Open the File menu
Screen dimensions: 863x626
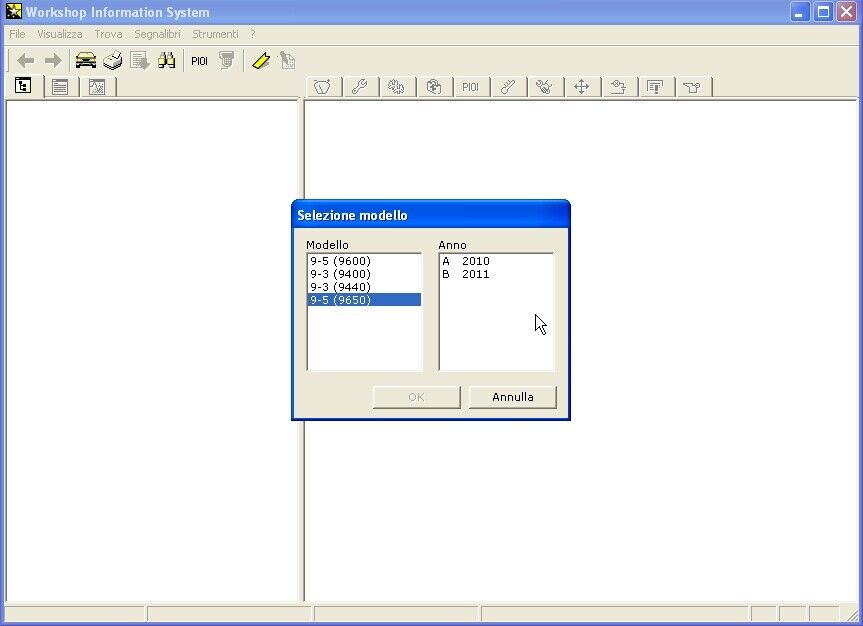(17, 34)
